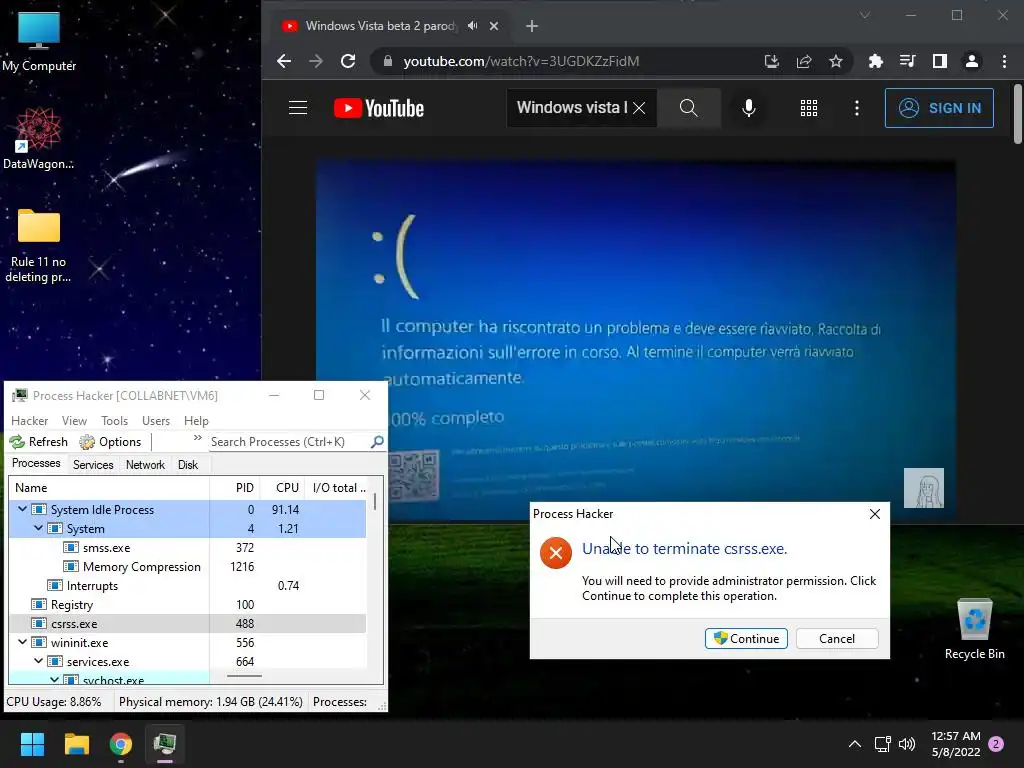Viewport: 1024px width, 768px height.
Task: Select Registry process row
Action: coord(187,604)
